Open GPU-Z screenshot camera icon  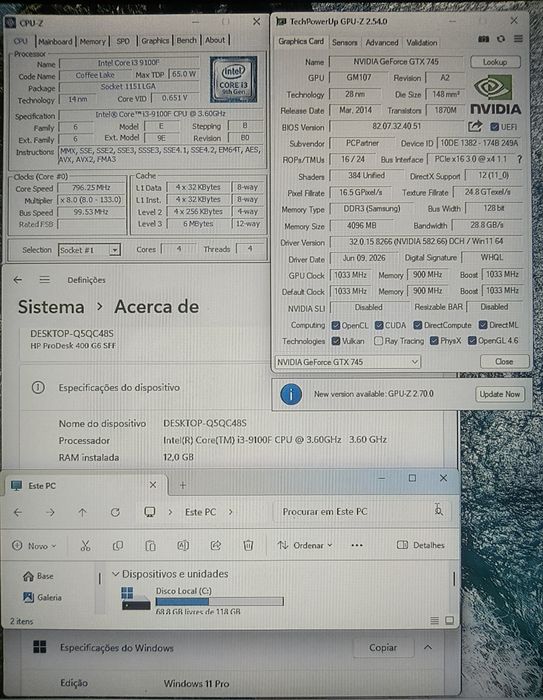[x=483, y=39]
